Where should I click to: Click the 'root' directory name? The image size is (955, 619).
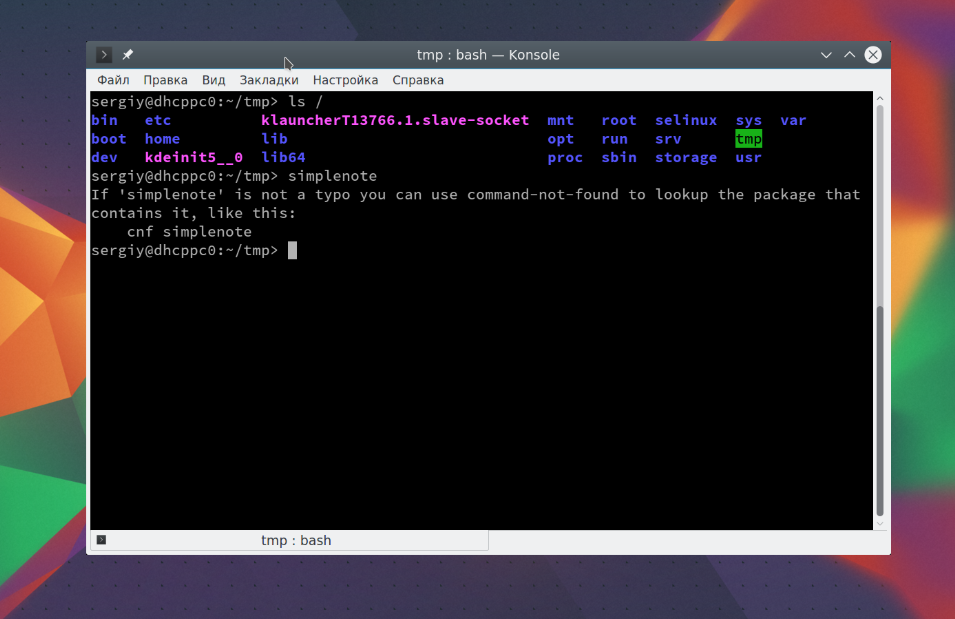coord(619,120)
